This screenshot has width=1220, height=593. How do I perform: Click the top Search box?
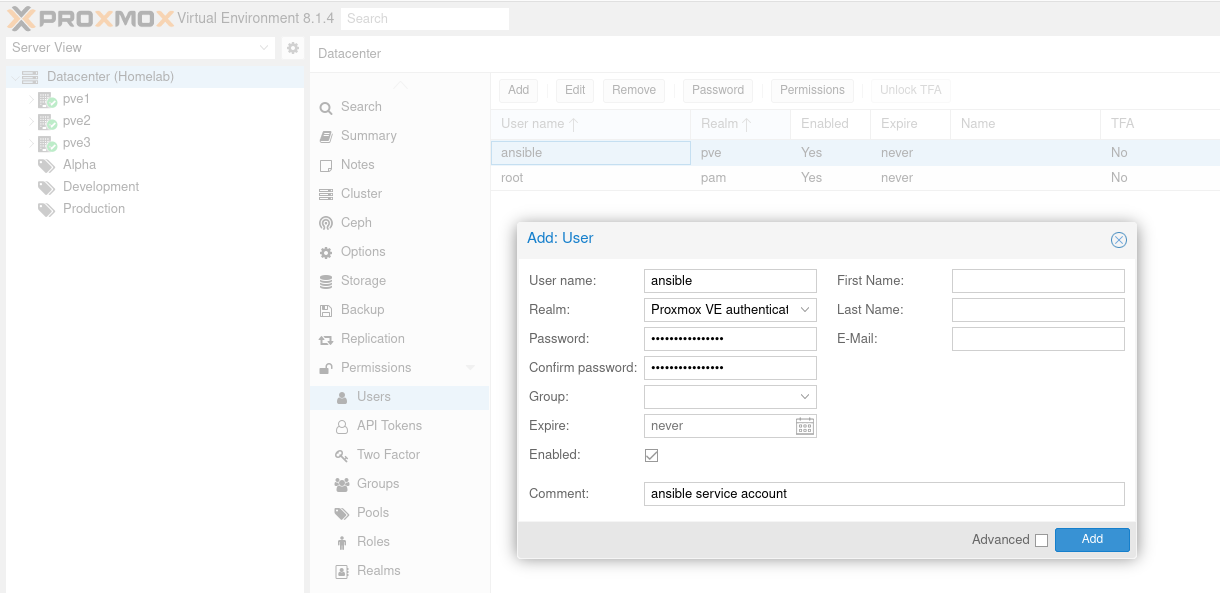(425, 18)
